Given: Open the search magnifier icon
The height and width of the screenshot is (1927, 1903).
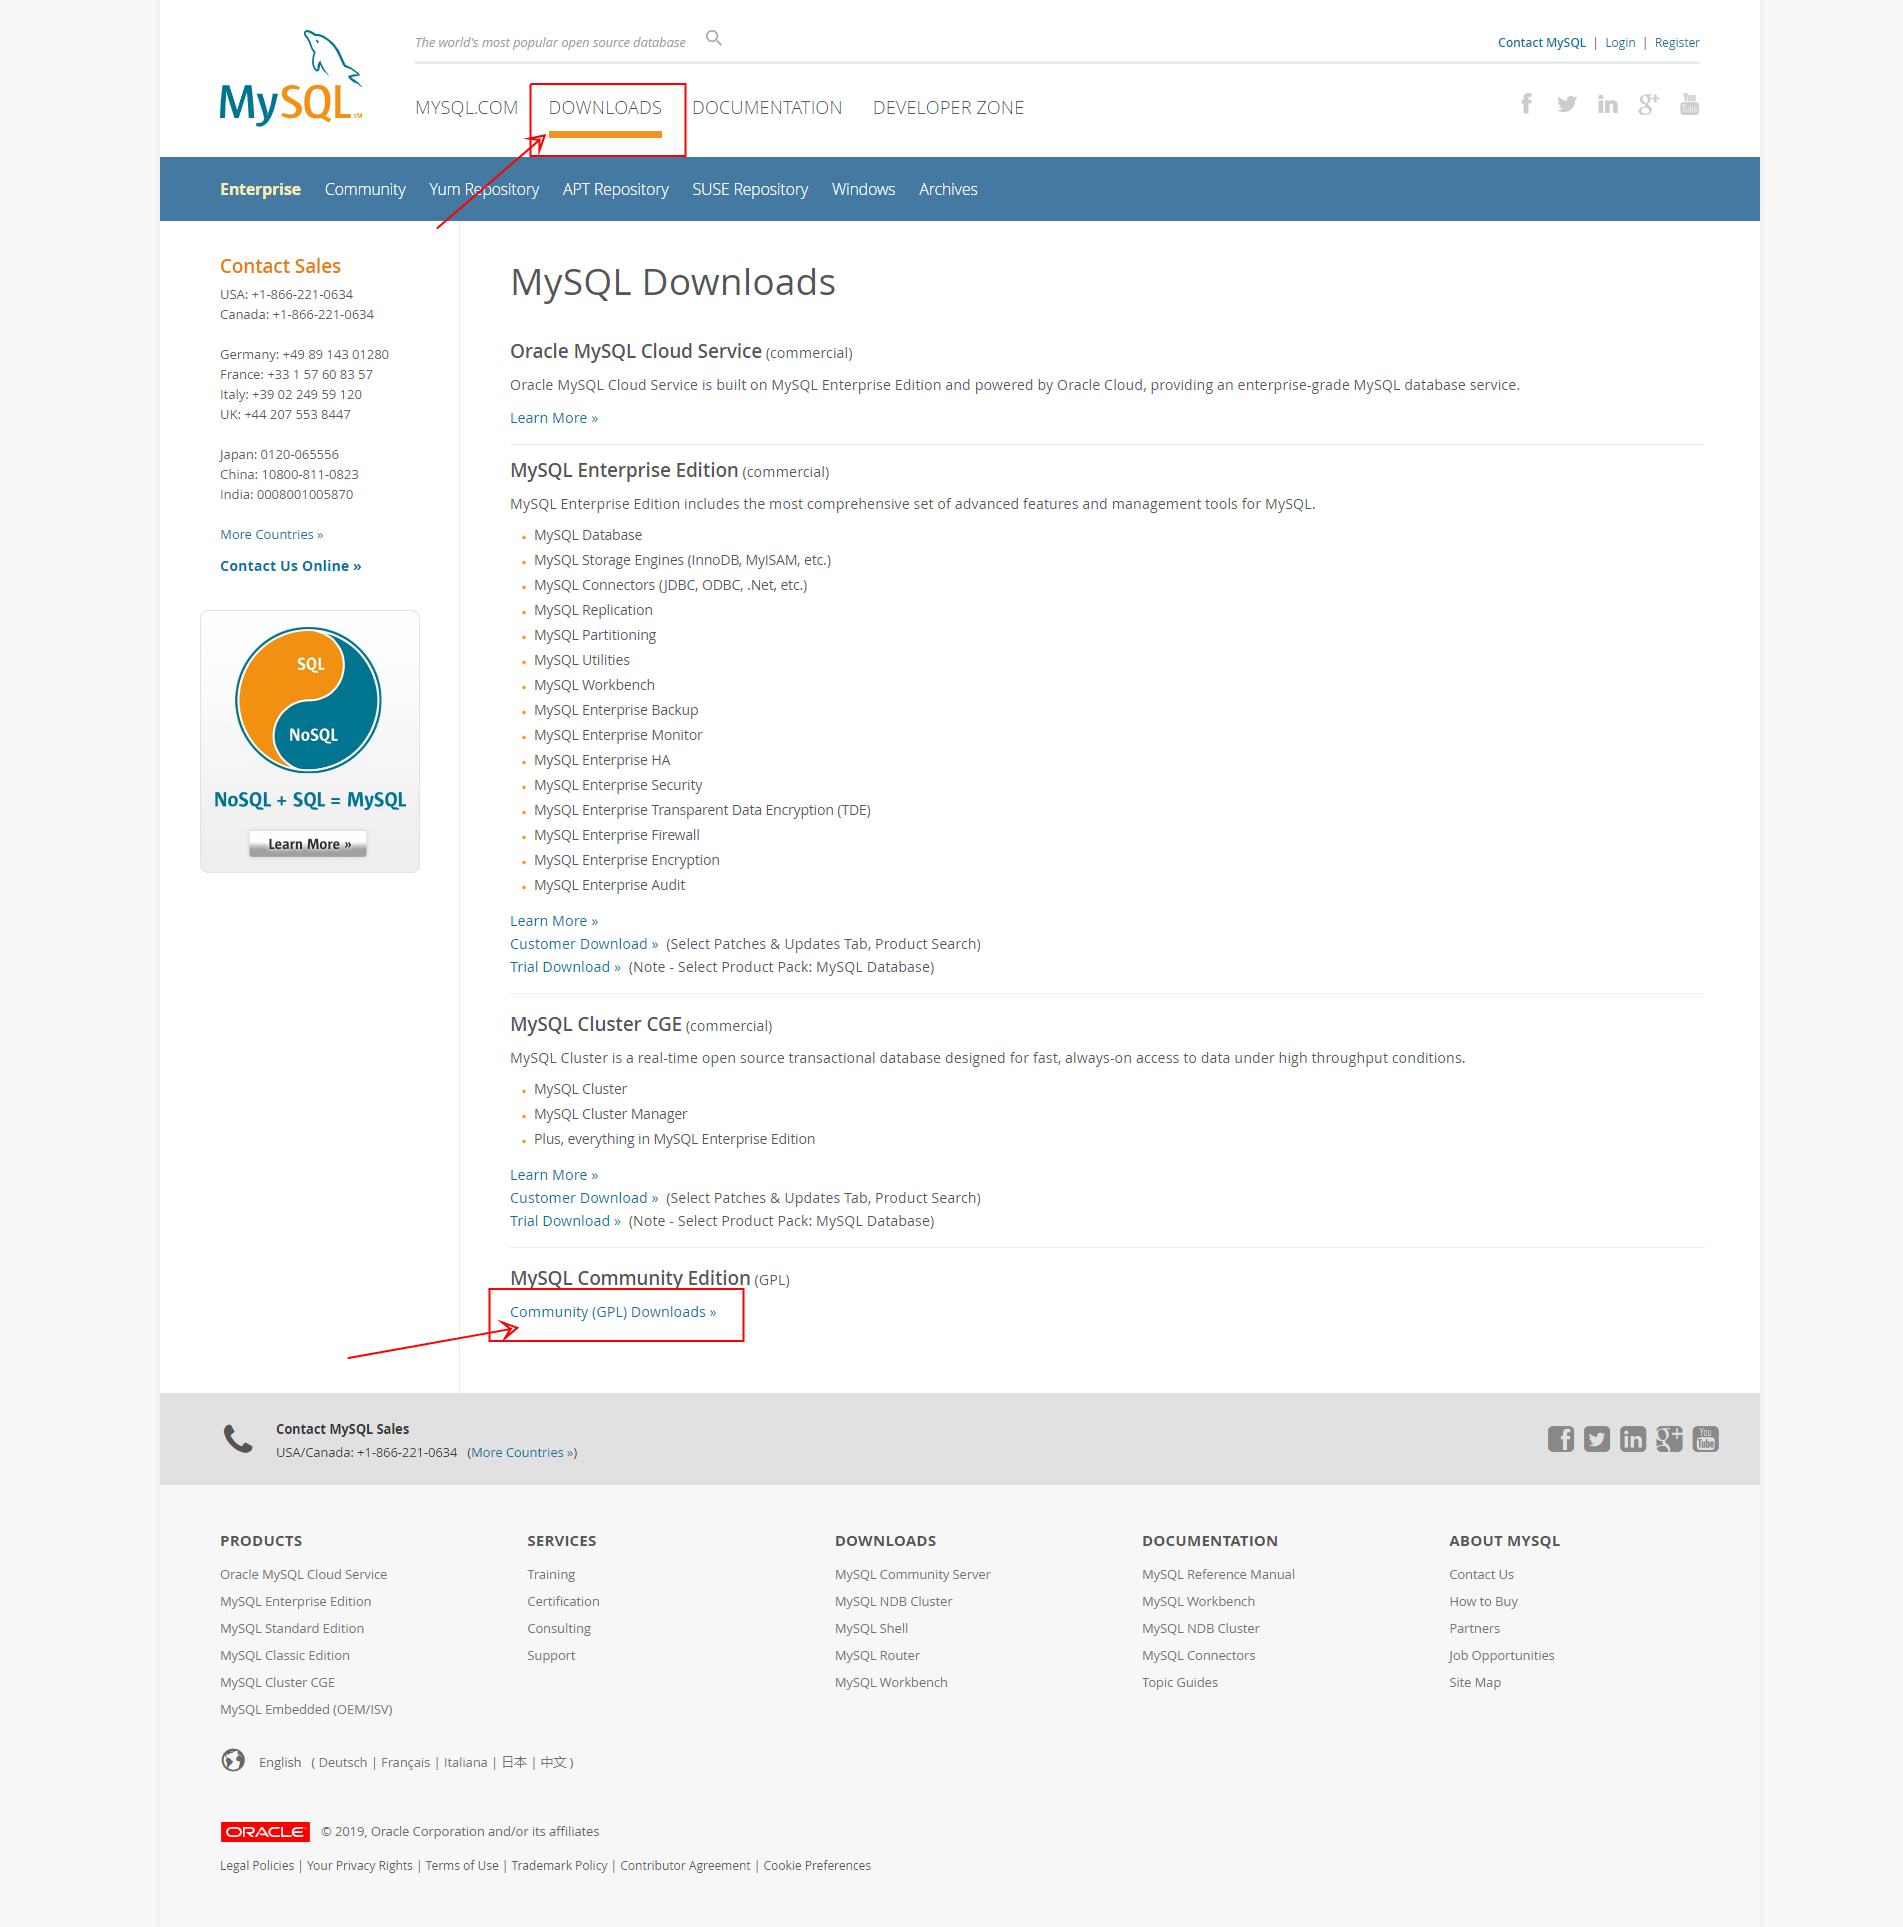Looking at the screenshot, I should point(714,38).
